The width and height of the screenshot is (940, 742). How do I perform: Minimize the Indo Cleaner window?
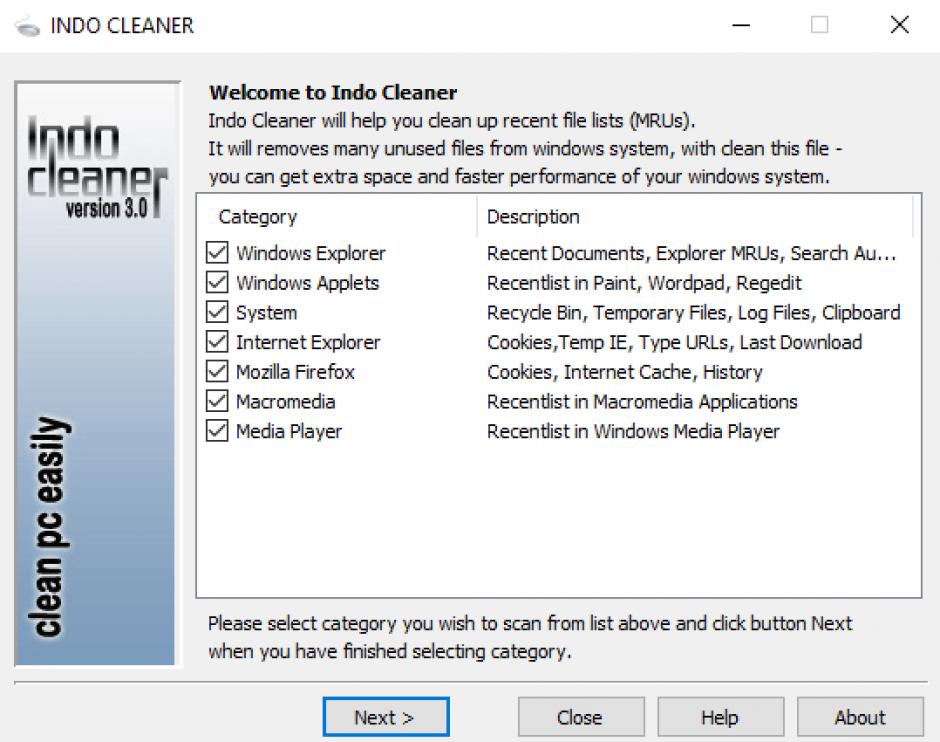pos(742,25)
